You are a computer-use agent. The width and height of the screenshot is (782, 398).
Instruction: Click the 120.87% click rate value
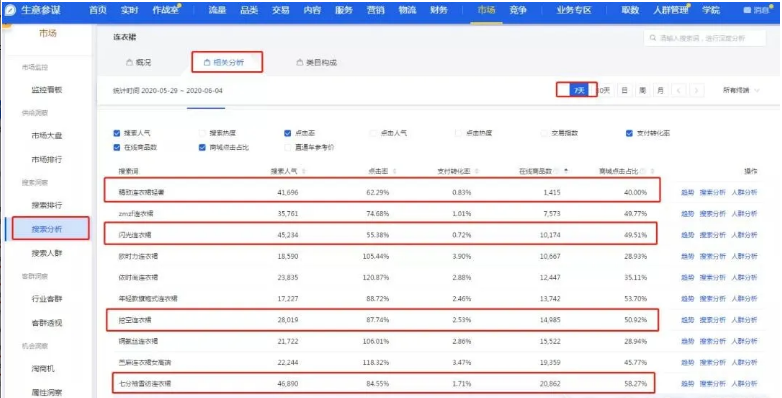point(376,277)
